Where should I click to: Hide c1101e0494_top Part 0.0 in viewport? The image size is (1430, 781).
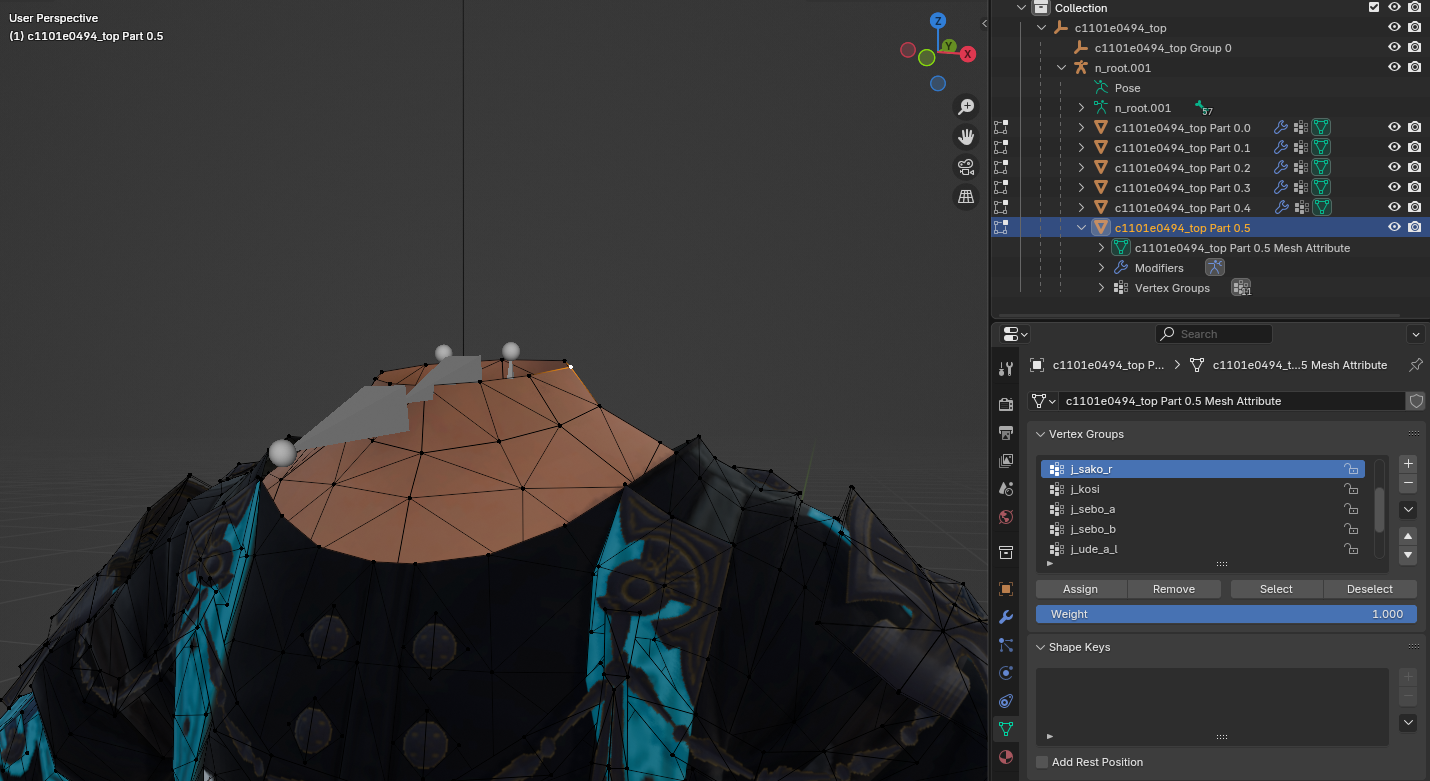point(1394,128)
